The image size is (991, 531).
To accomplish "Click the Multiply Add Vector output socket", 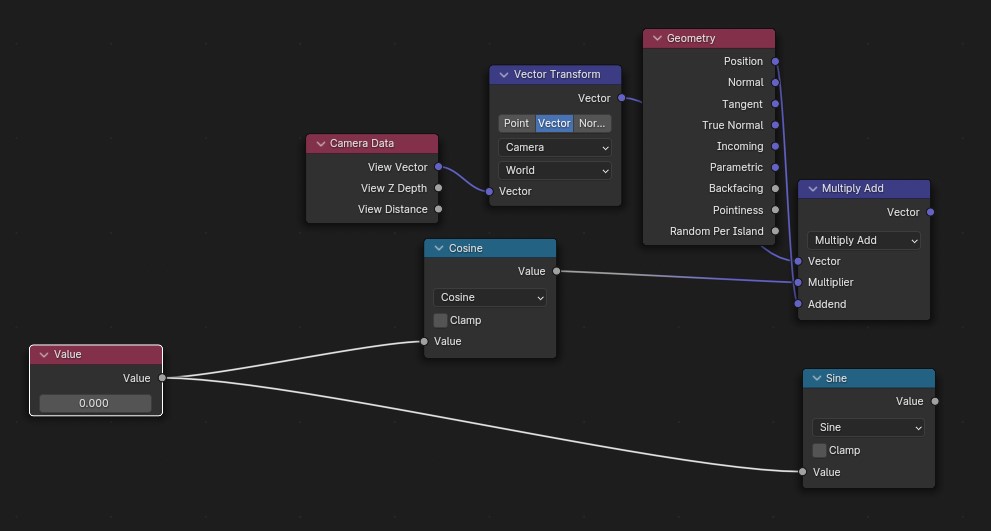I will point(931,212).
